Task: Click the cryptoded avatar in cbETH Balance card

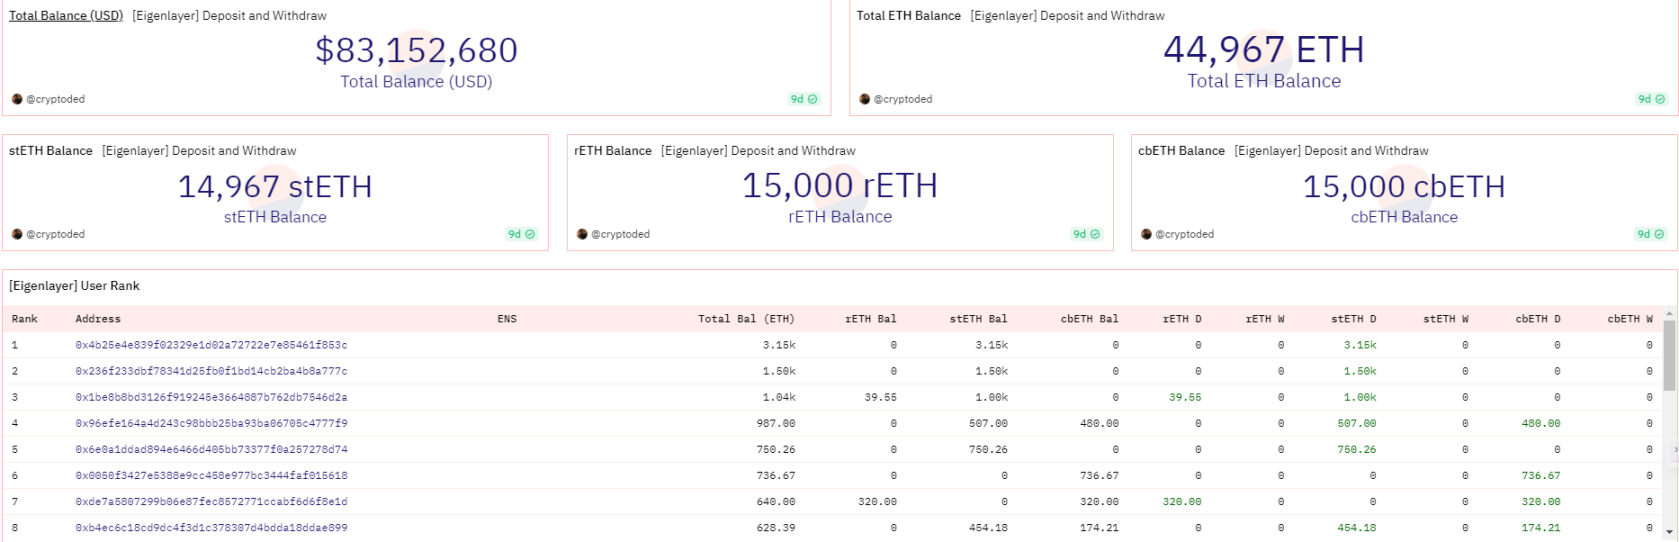Action: pos(1146,234)
